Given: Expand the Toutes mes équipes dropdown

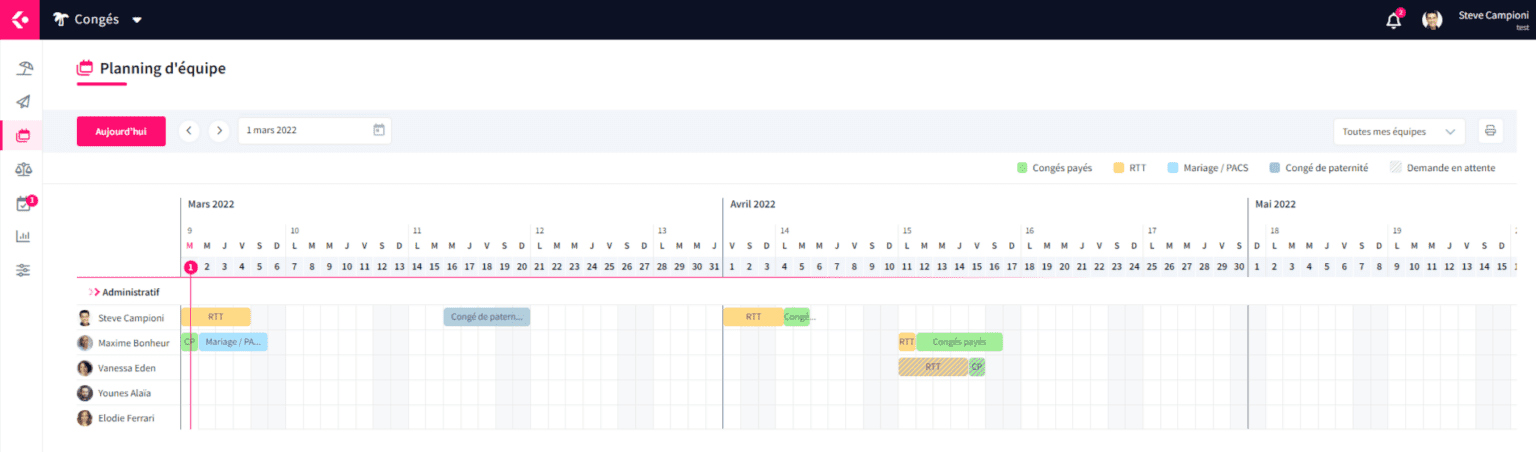Looking at the screenshot, I should 1398,131.
